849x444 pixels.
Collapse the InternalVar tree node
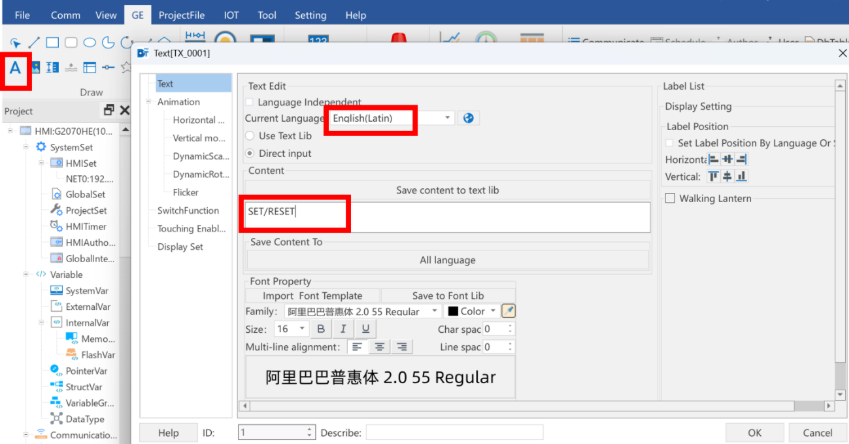(x=41, y=322)
